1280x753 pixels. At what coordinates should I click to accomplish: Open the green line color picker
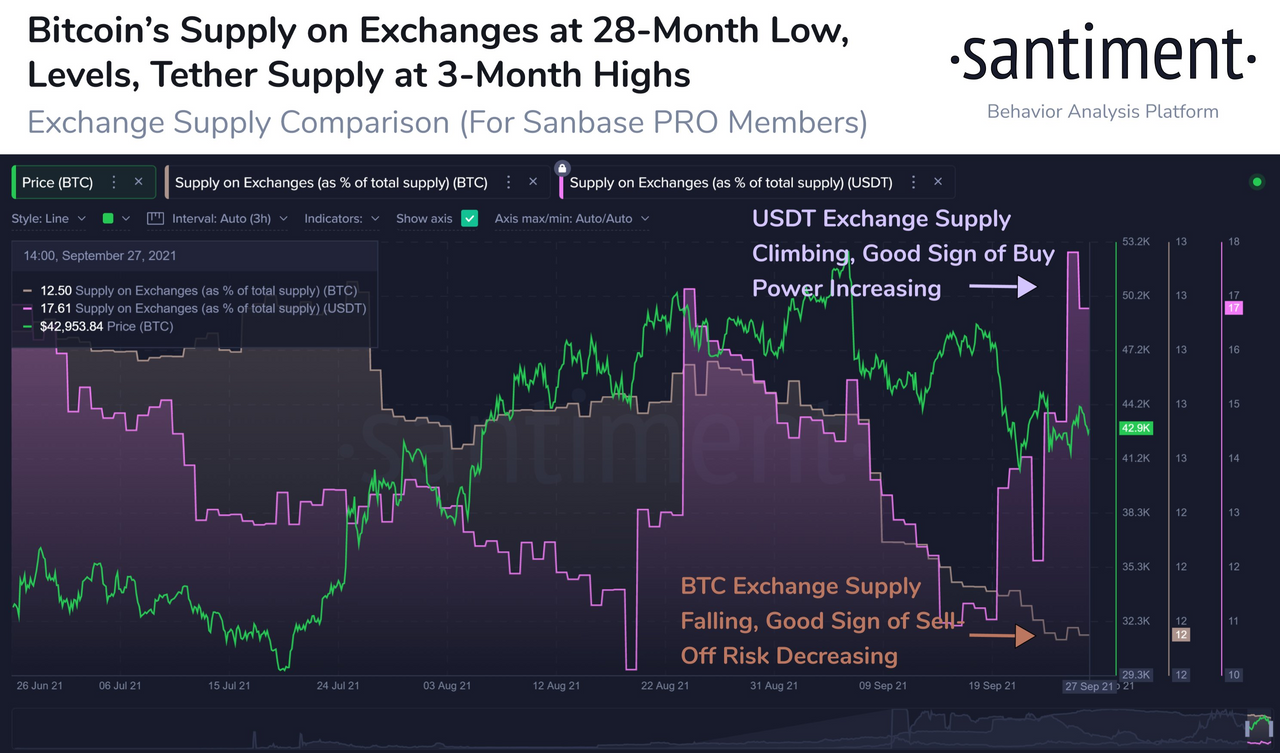pyautogui.click(x=116, y=218)
